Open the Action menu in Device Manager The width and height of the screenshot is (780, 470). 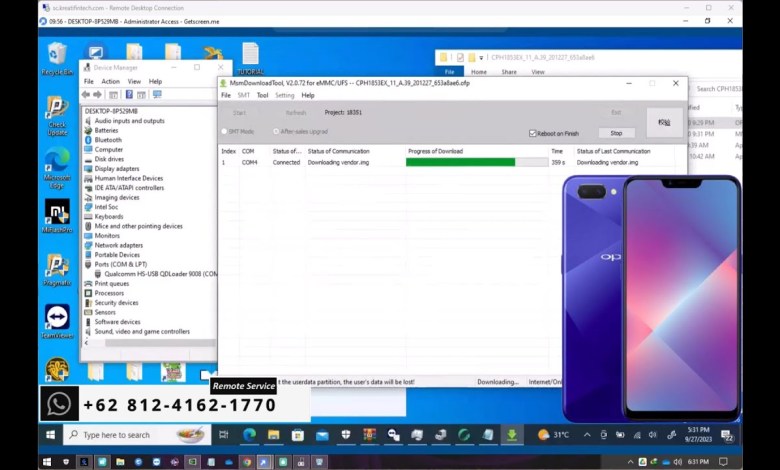coord(110,81)
